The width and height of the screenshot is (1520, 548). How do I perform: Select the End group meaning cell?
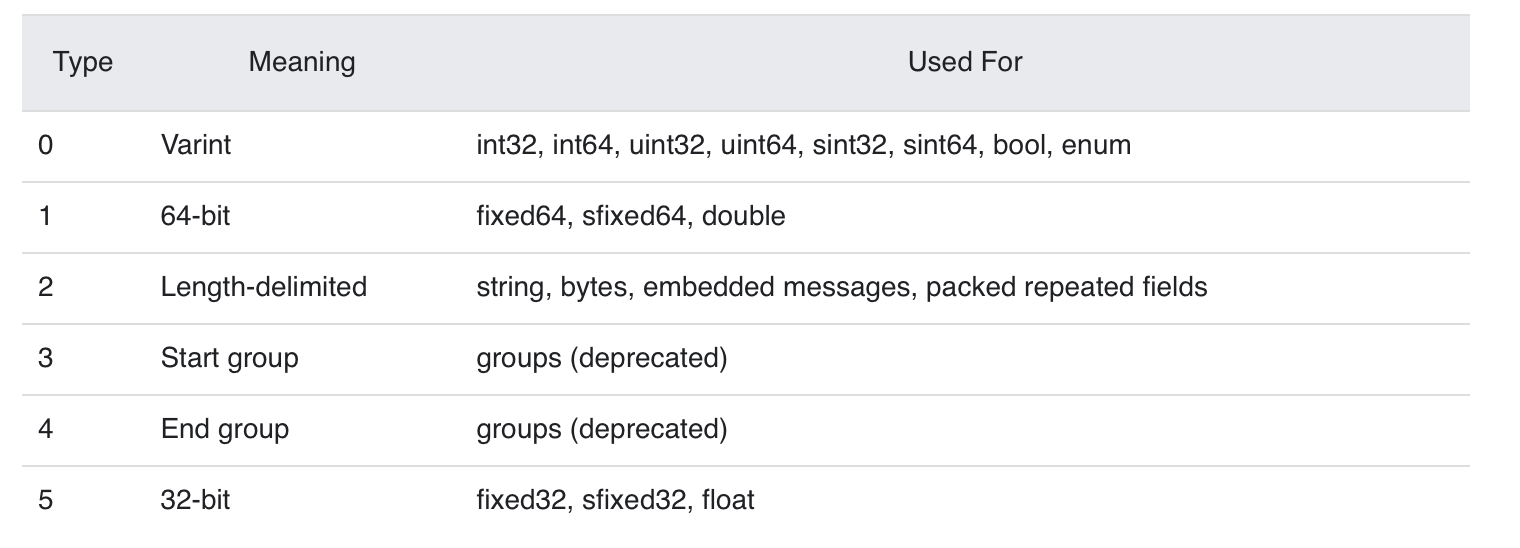pyautogui.click(x=224, y=429)
